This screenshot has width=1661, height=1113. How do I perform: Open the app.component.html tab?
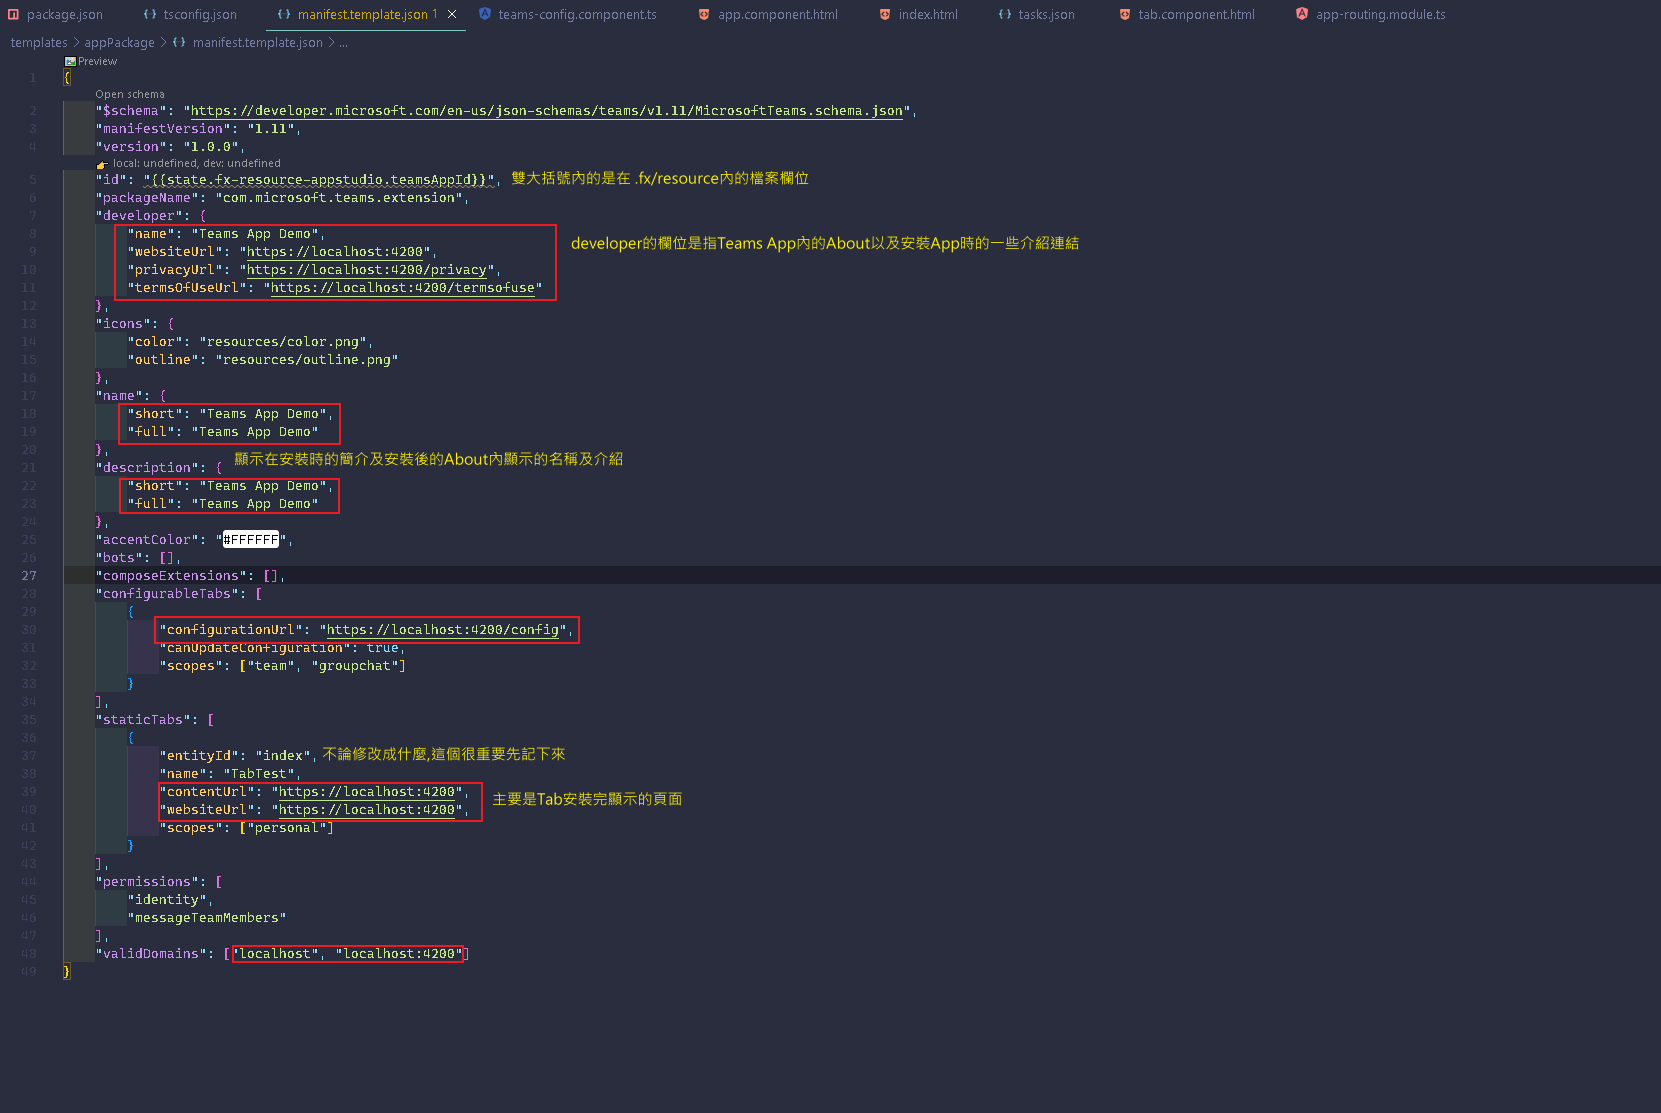pyautogui.click(x=777, y=15)
